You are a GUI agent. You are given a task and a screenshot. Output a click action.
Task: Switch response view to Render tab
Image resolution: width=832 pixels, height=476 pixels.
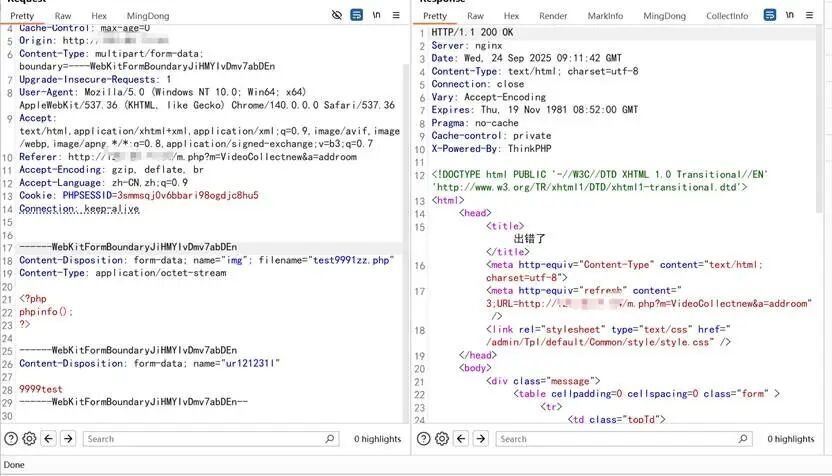(x=553, y=16)
